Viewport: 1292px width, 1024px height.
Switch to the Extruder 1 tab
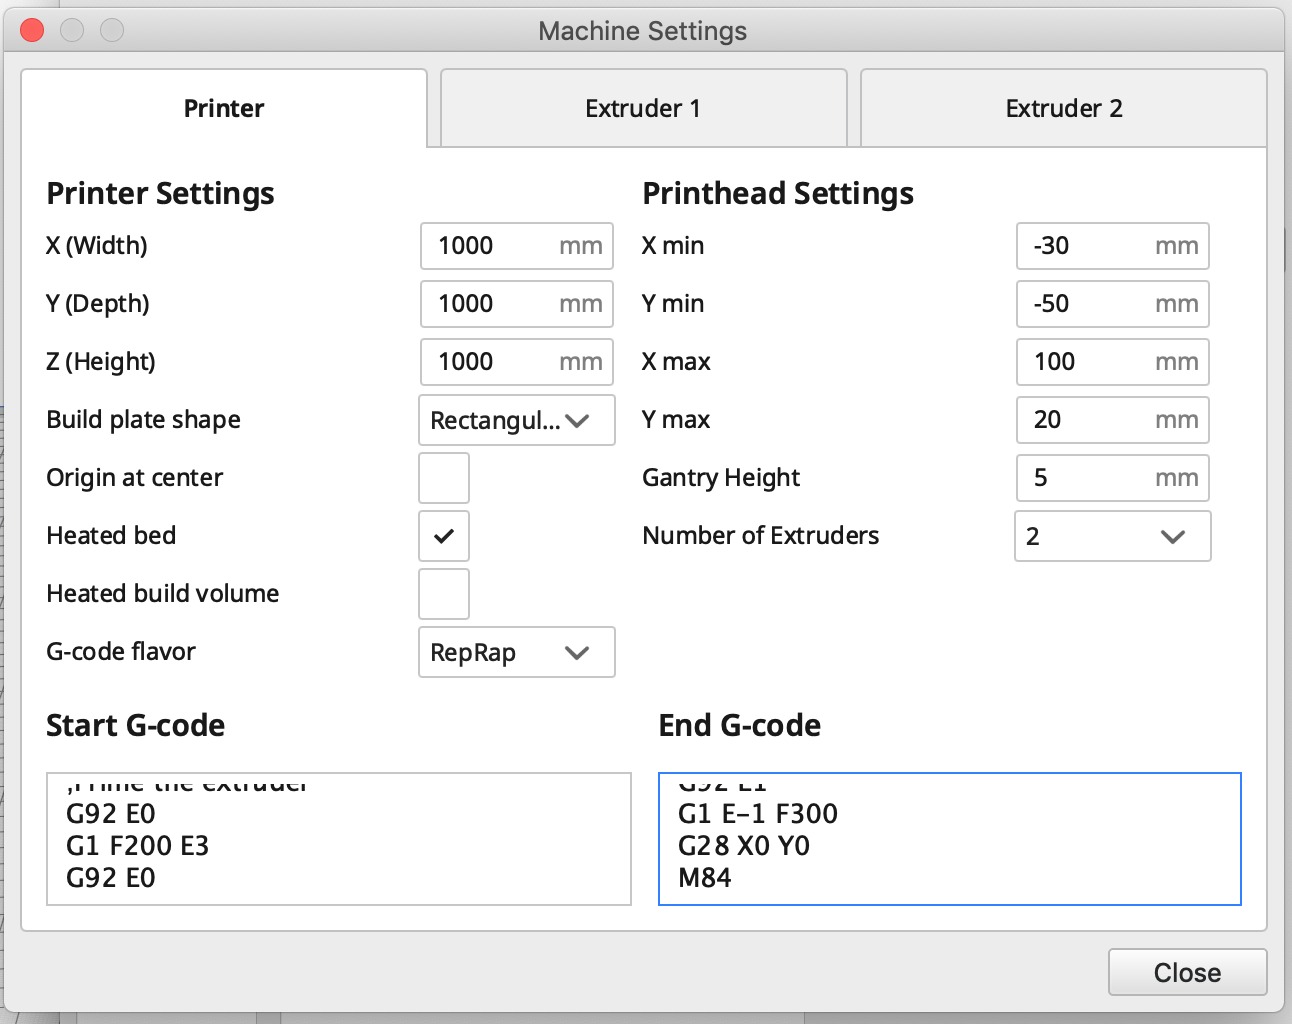pyautogui.click(x=643, y=108)
